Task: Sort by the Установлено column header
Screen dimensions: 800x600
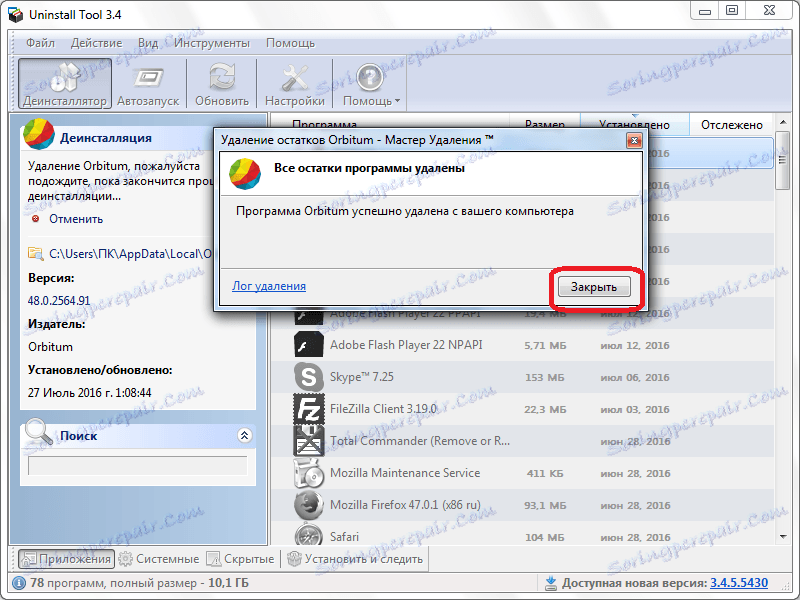Action: [634, 124]
